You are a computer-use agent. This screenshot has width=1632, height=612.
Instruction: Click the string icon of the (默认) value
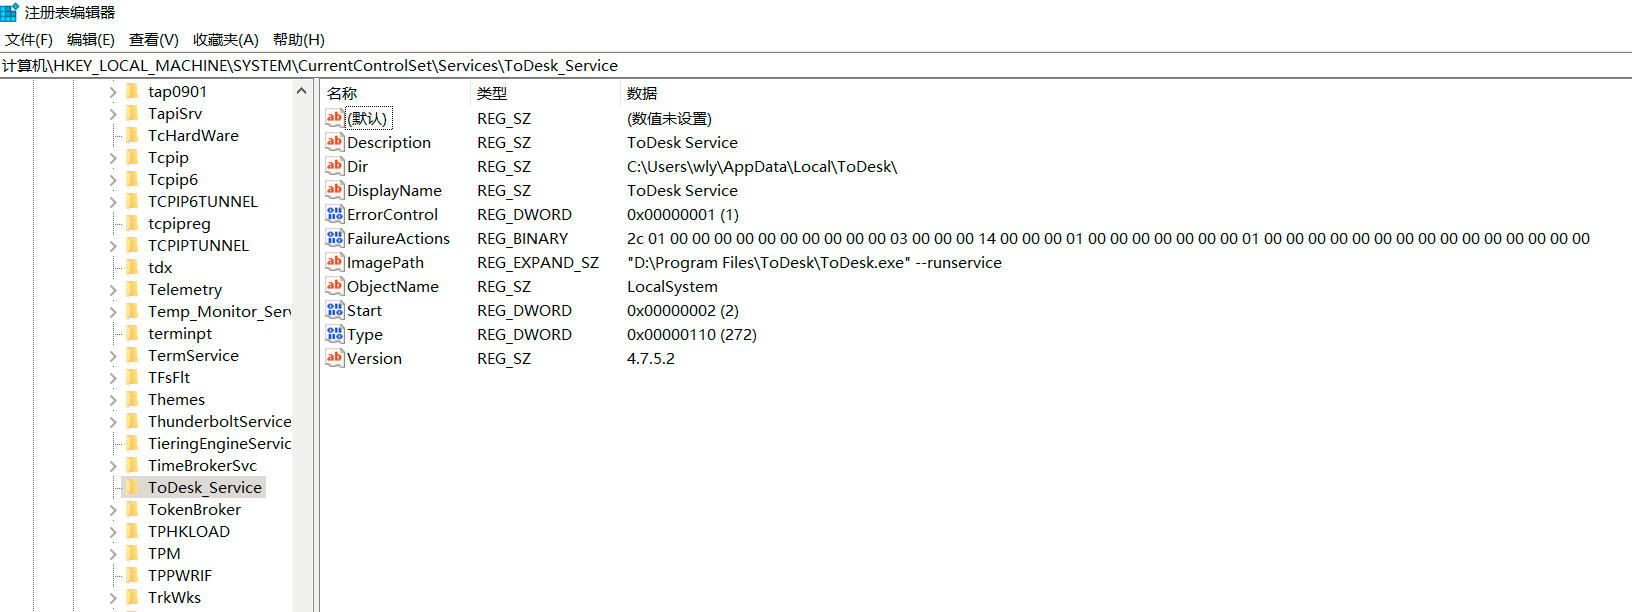pos(334,118)
